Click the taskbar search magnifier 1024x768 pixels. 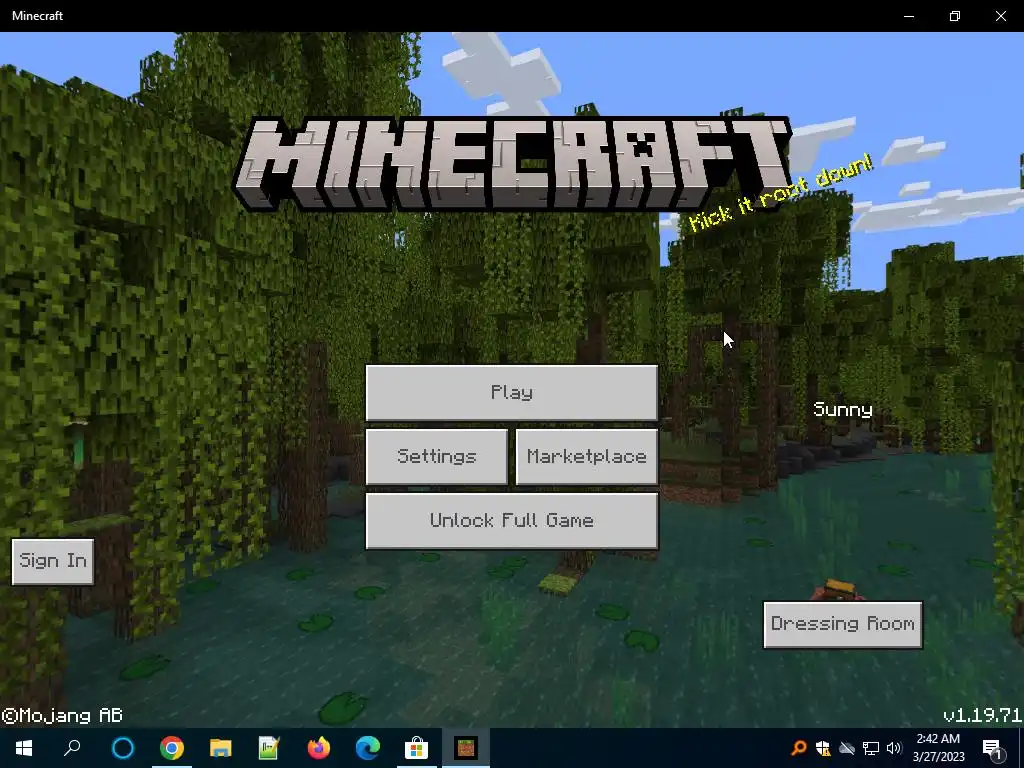coord(72,748)
